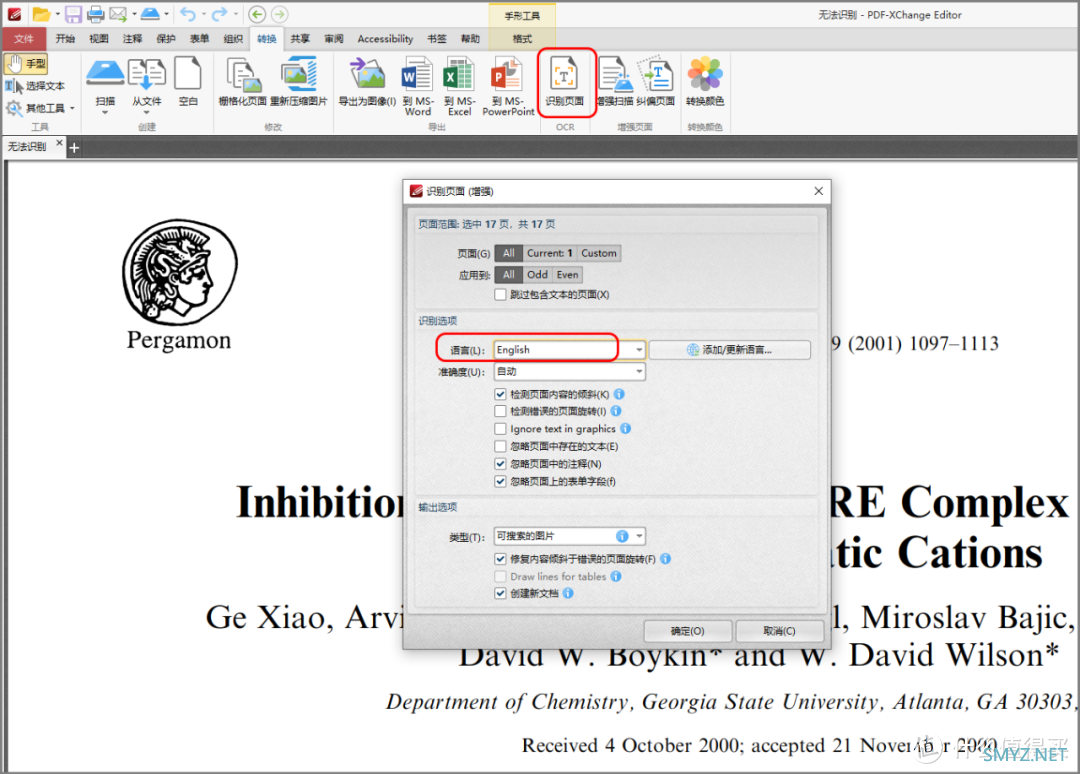
Task: Select the 选择文本 text tool
Action: 36,86
